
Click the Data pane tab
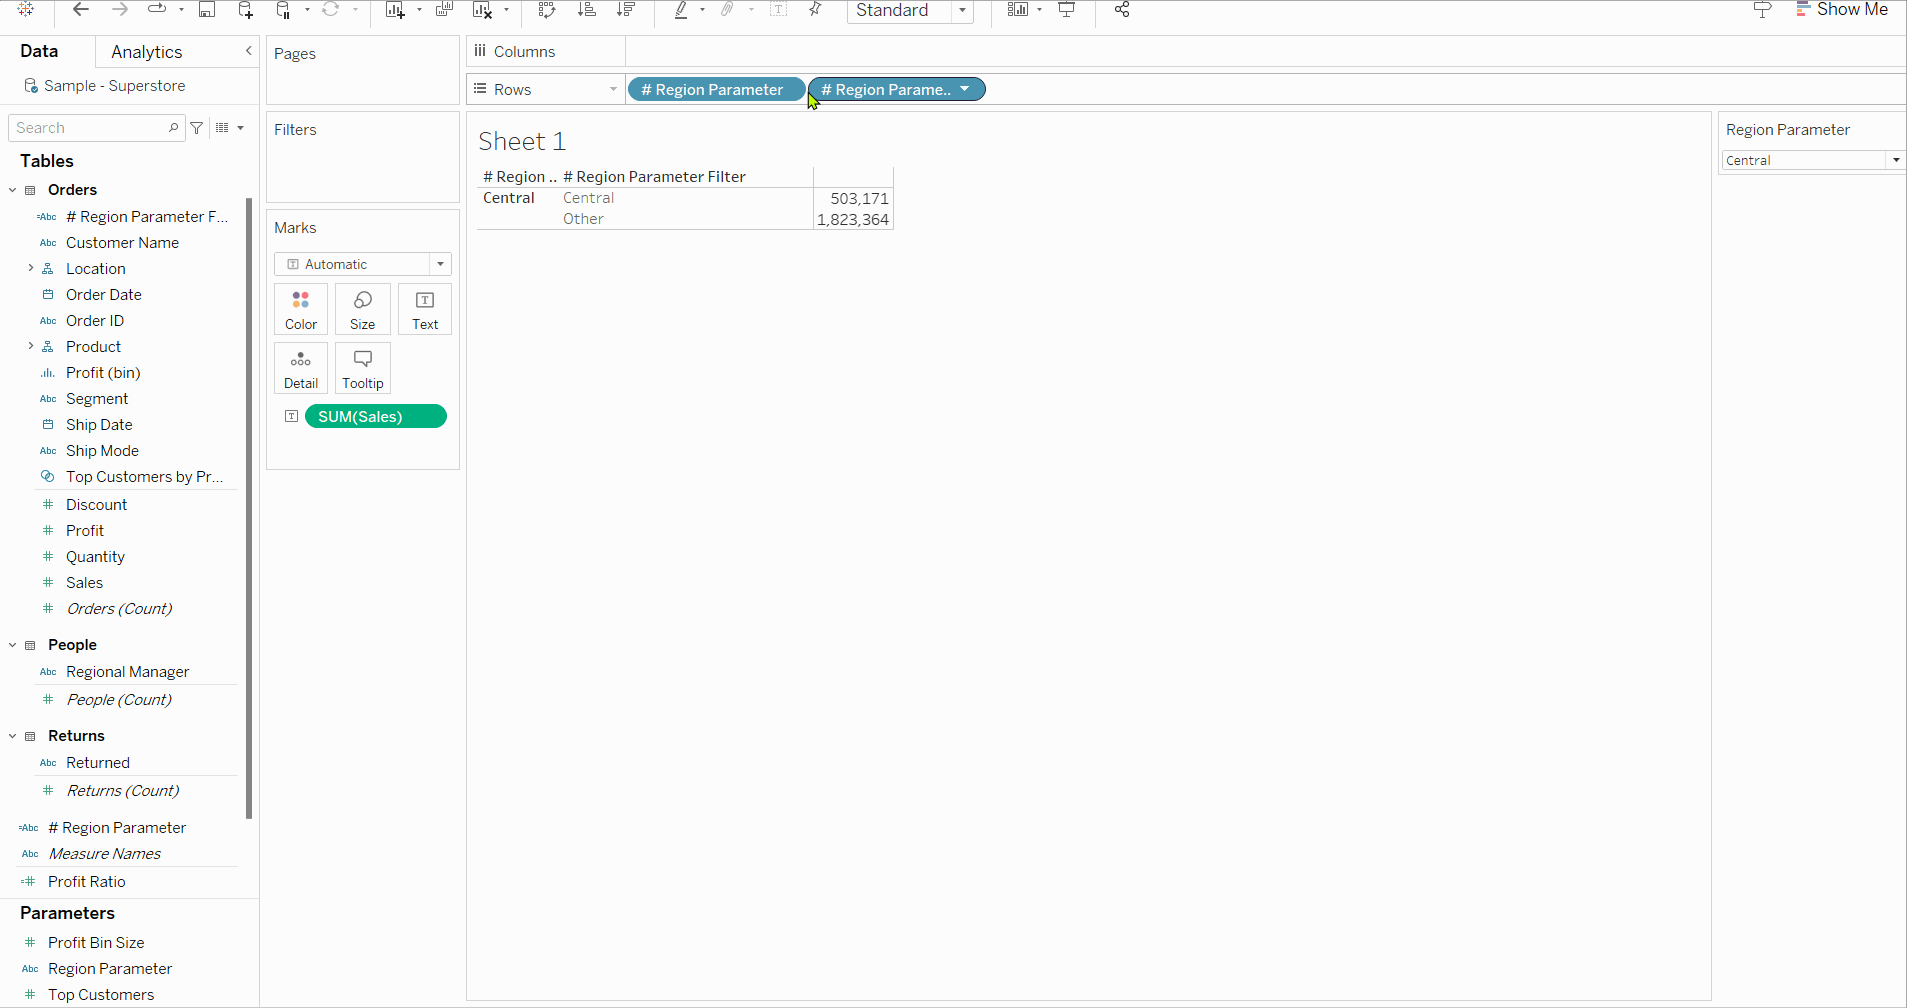(40, 51)
